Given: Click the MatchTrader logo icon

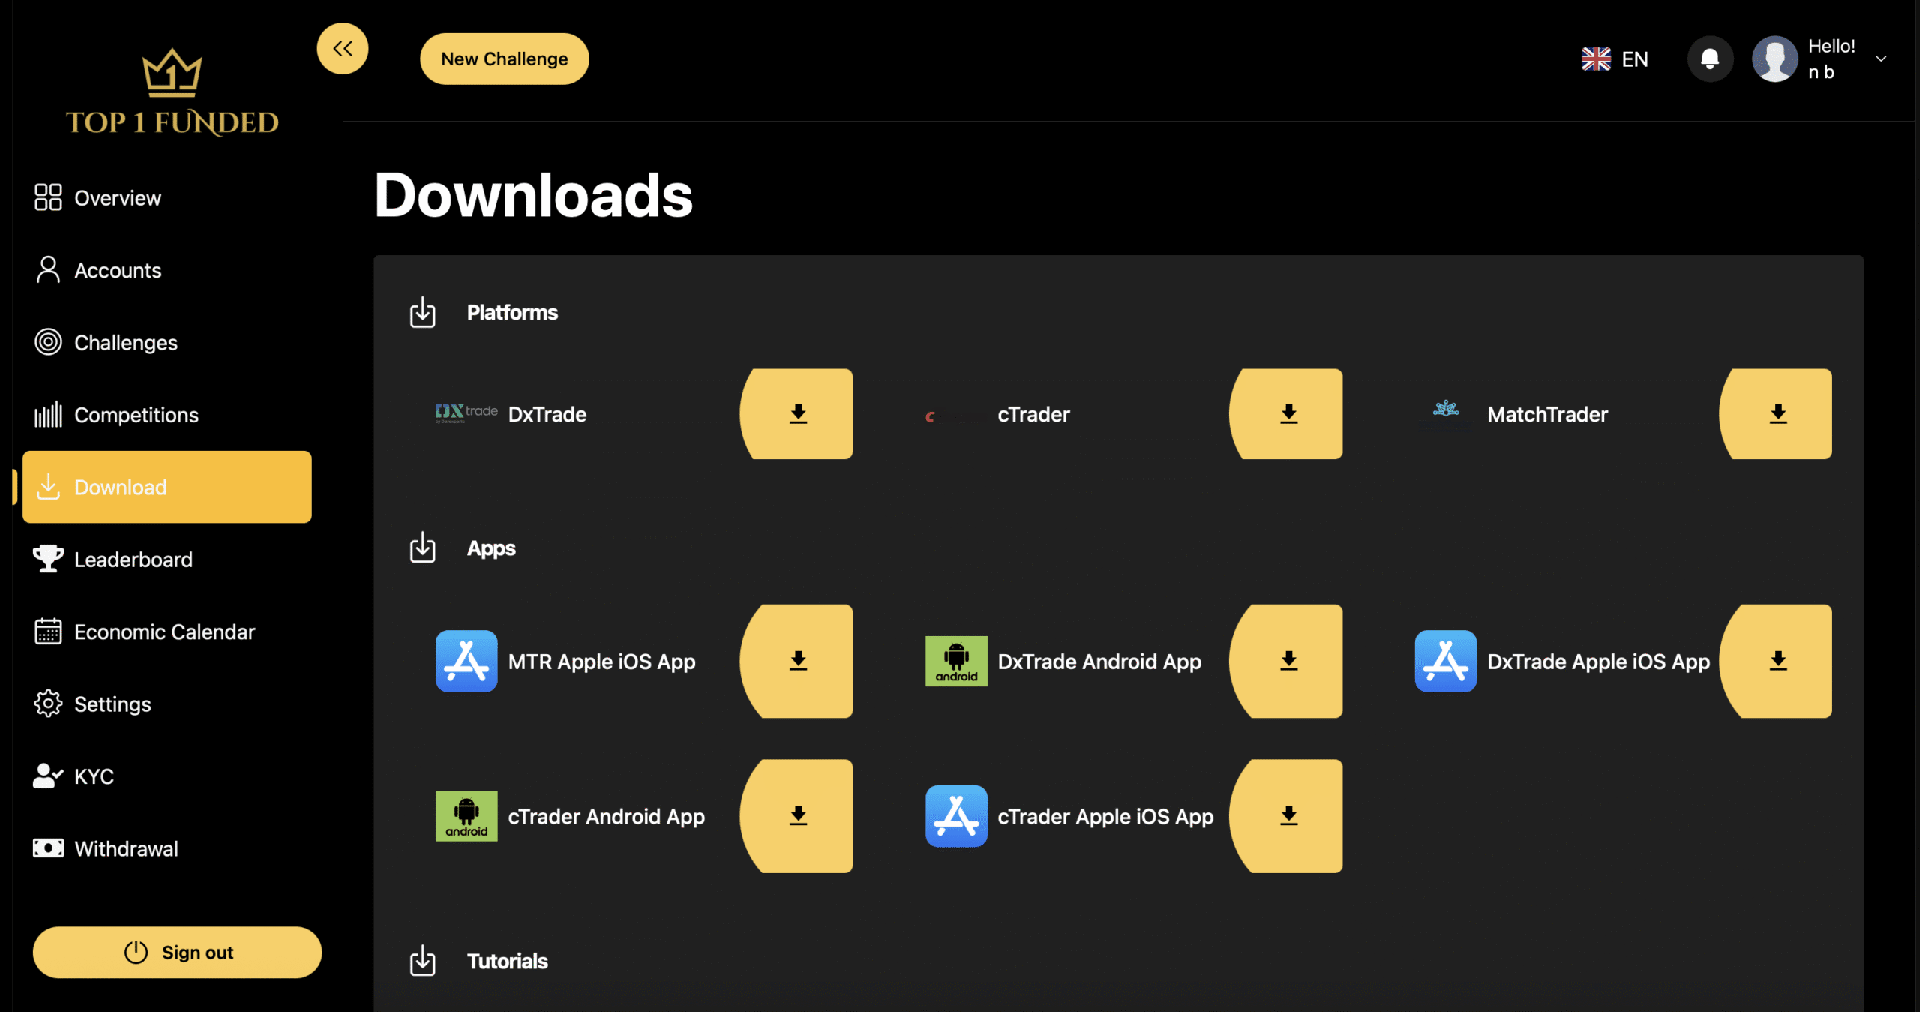Looking at the screenshot, I should click(x=1446, y=409).
